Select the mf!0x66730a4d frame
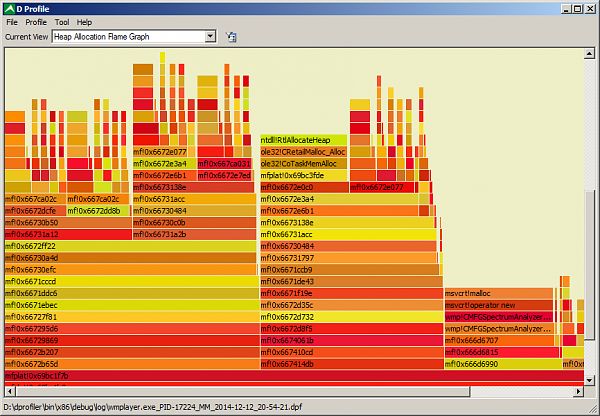Screen dimensions: 600x416 (130, 258)
